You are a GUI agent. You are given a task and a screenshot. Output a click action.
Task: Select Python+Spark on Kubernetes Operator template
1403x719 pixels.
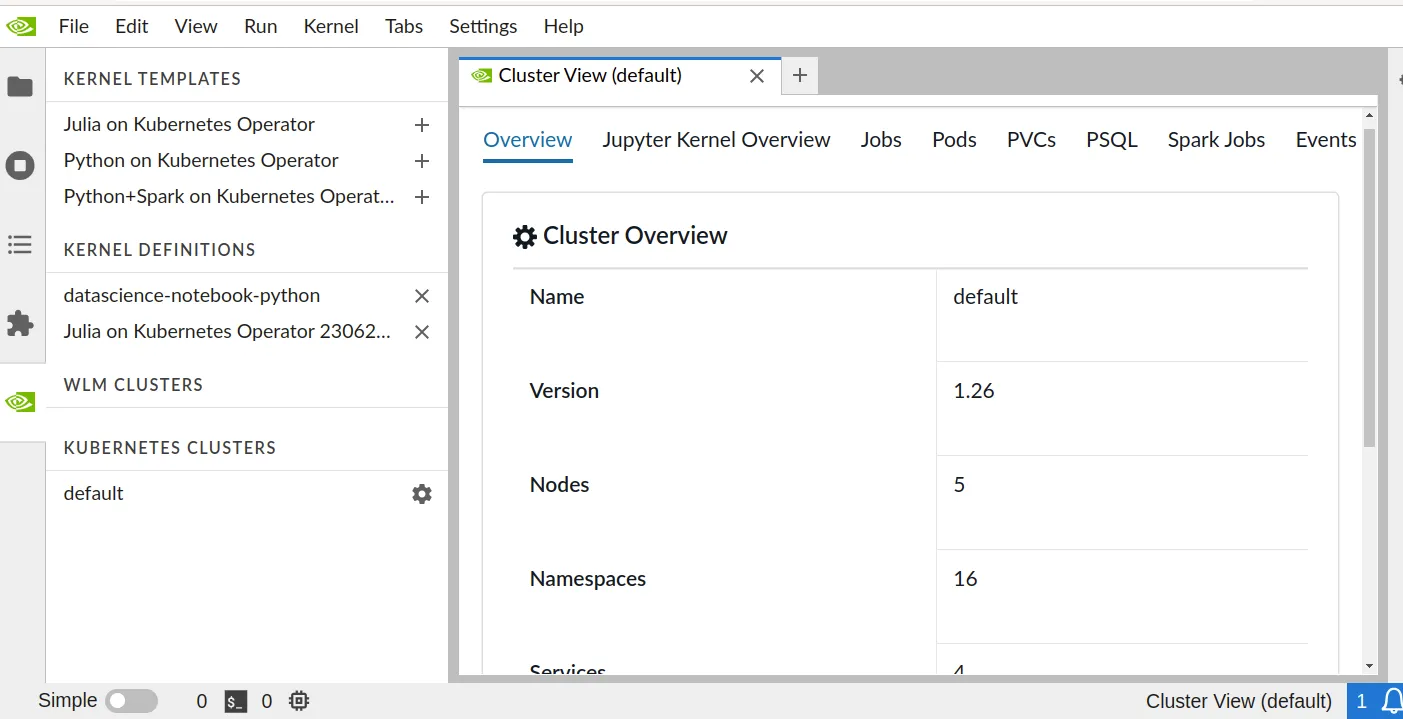point(229,197)
